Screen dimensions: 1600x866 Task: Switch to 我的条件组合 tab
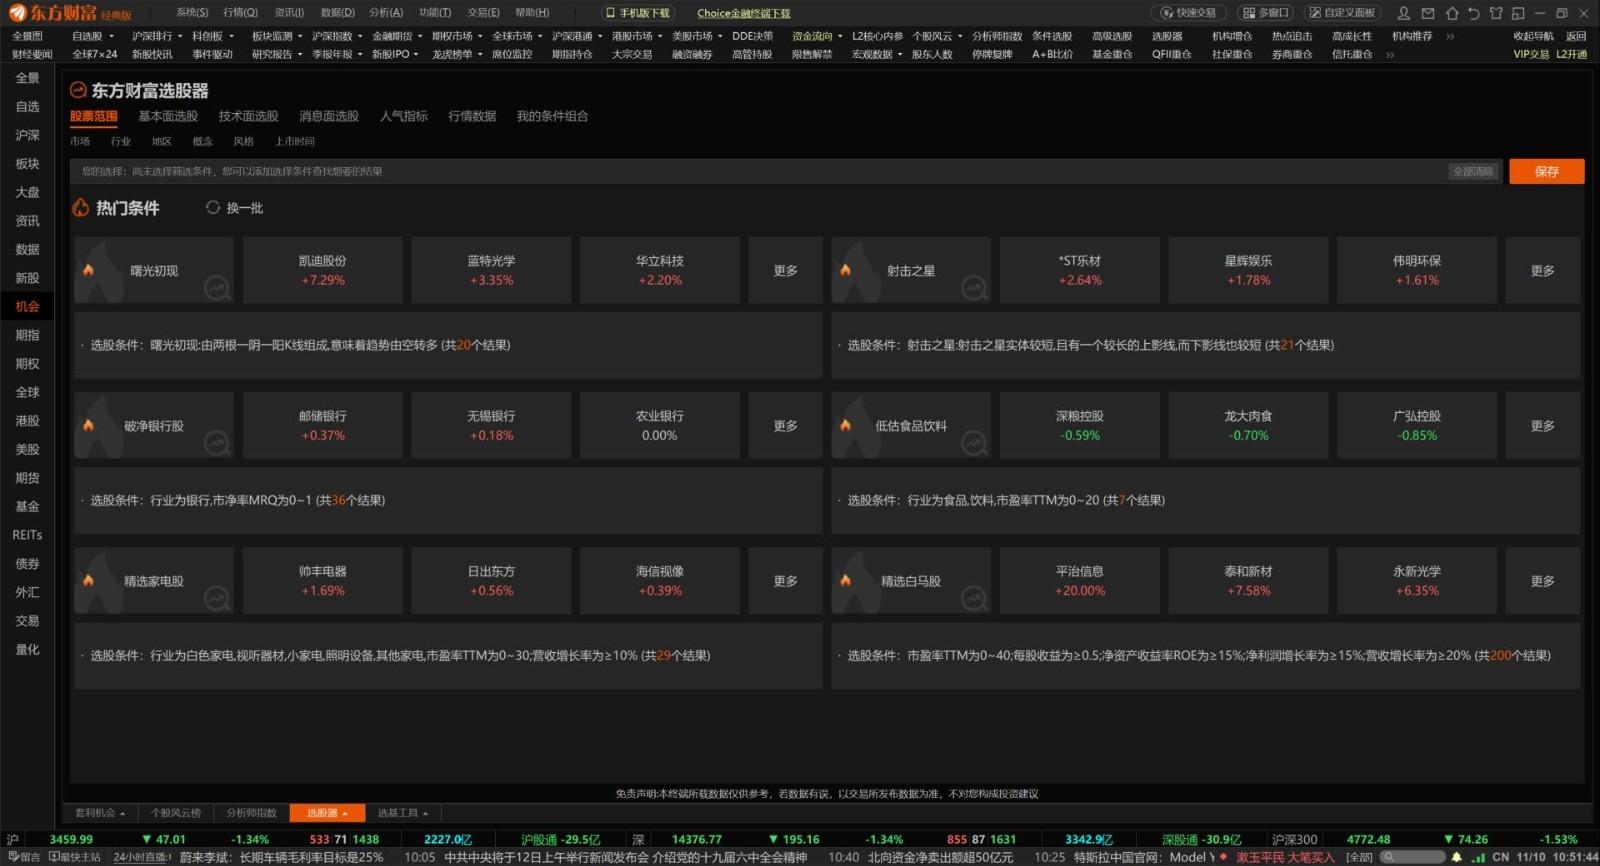coord(552,116)
